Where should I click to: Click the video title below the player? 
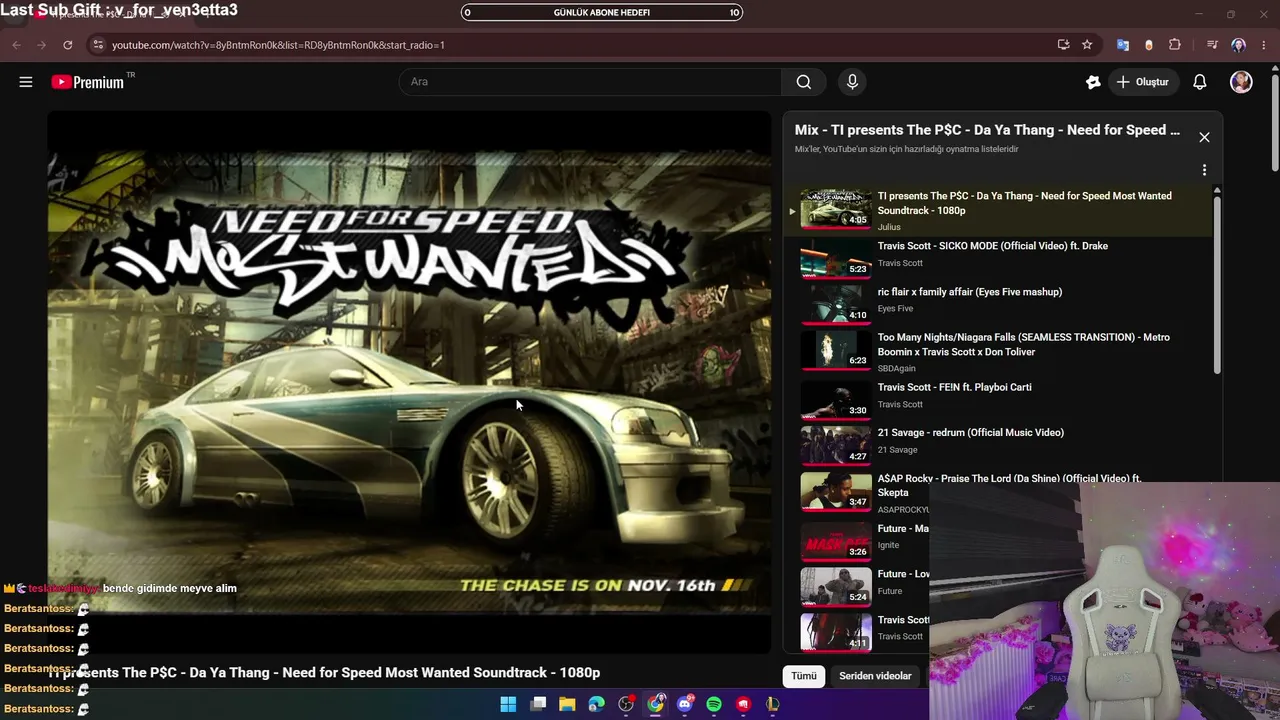[324, 673]
